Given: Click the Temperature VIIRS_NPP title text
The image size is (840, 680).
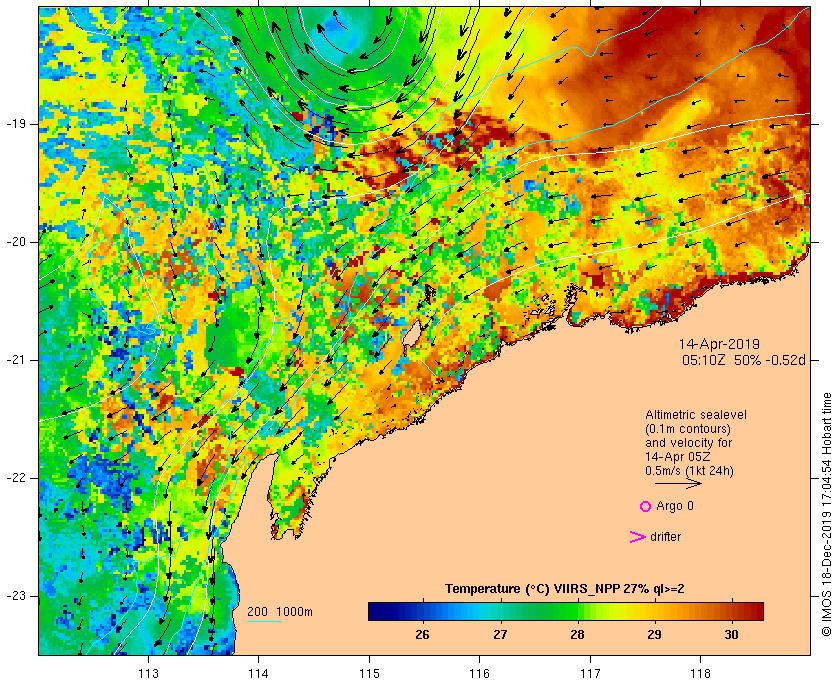Looking at the screenshot, I should pos(565,589).
